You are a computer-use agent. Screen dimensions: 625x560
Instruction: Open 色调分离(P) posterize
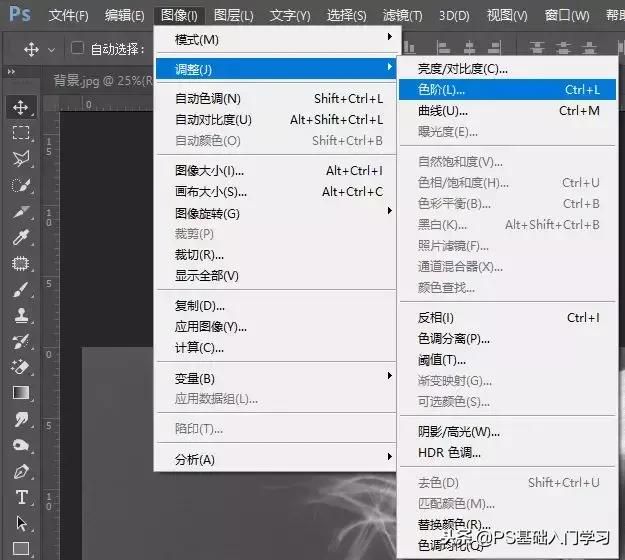point(507,339)
